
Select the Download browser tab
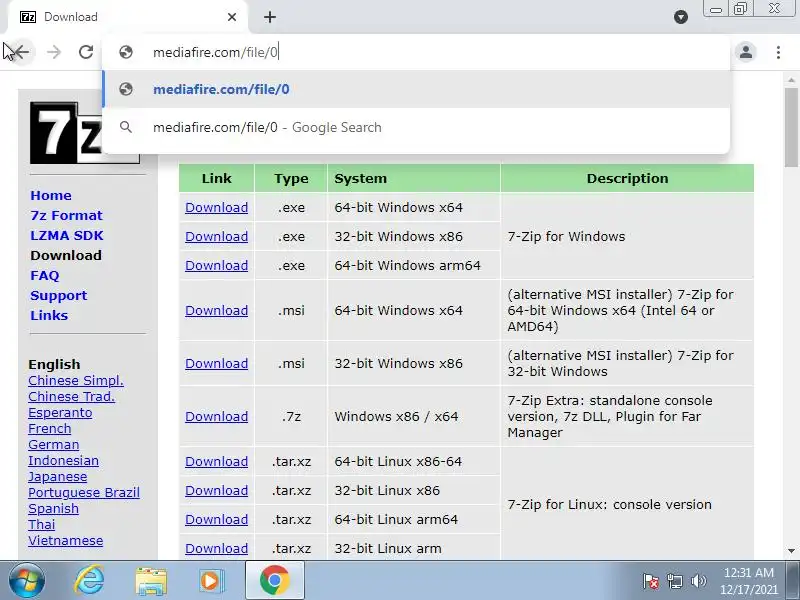click(128, 17)
